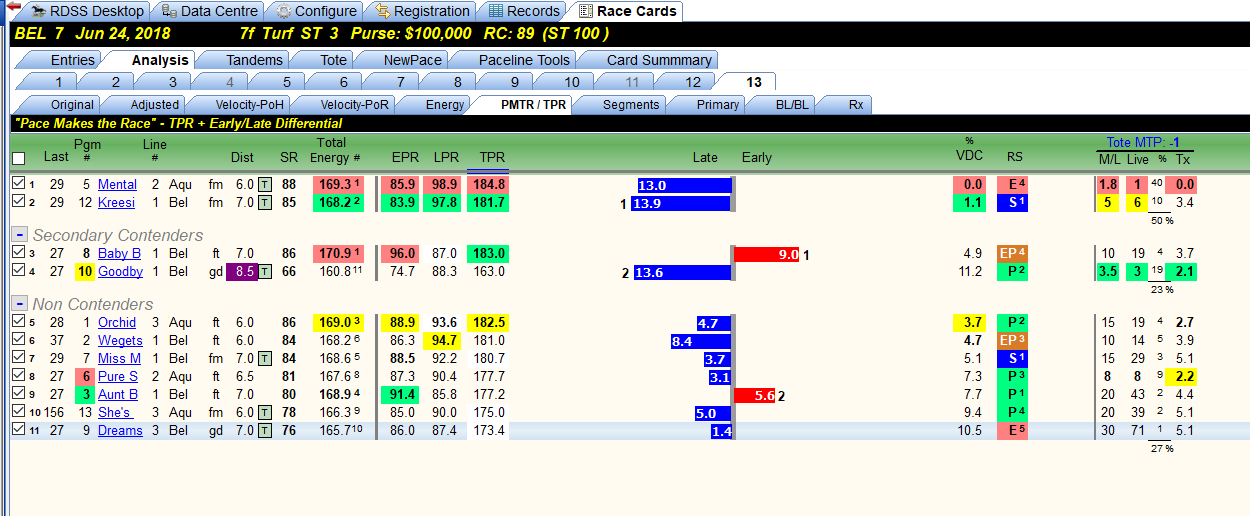
Task: Switch to the Segments view tab
Action: [x=631, y=104]
